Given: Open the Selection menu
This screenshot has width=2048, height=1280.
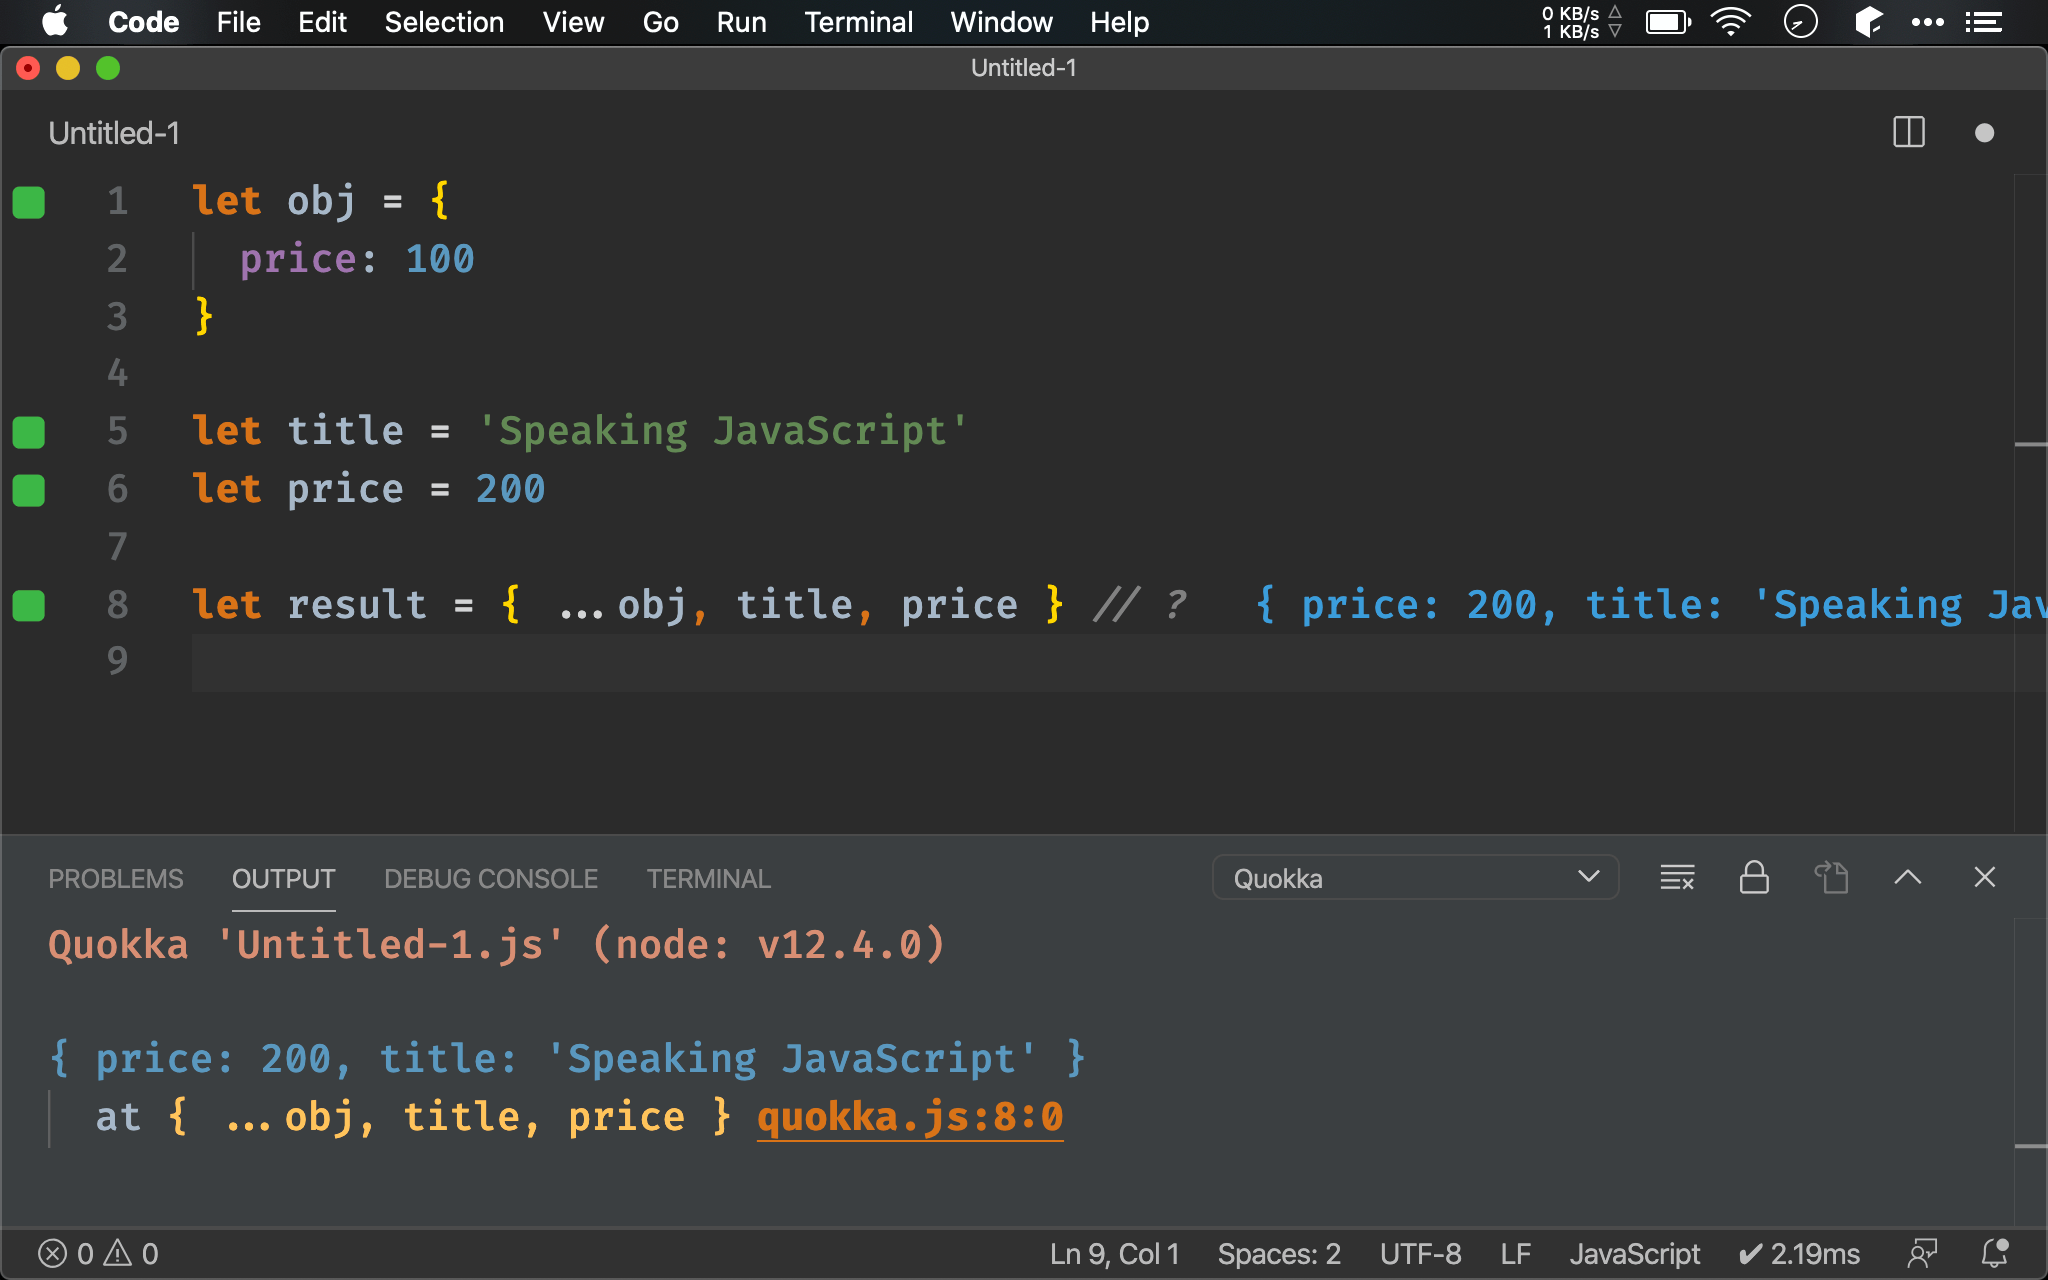Looking at the screenshot, I should 444,22.
